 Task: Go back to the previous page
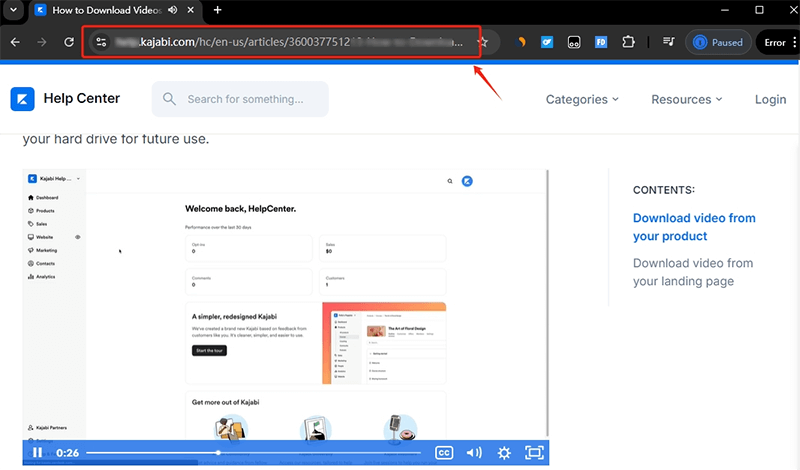coord(15,42)
